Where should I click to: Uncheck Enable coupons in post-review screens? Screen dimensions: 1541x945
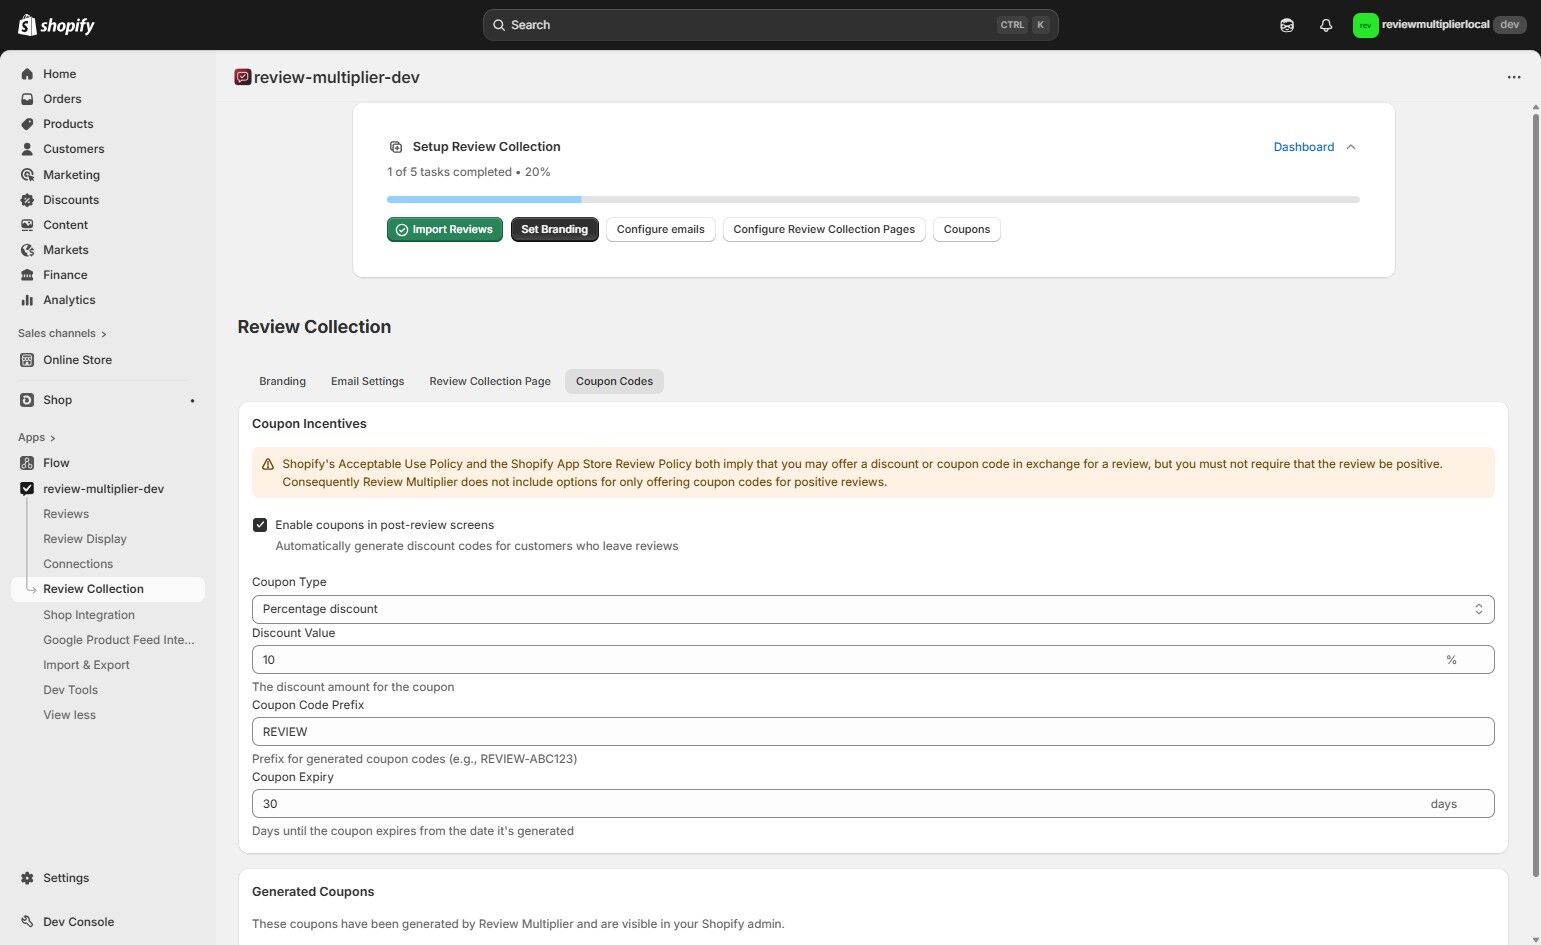pos(260,524)
